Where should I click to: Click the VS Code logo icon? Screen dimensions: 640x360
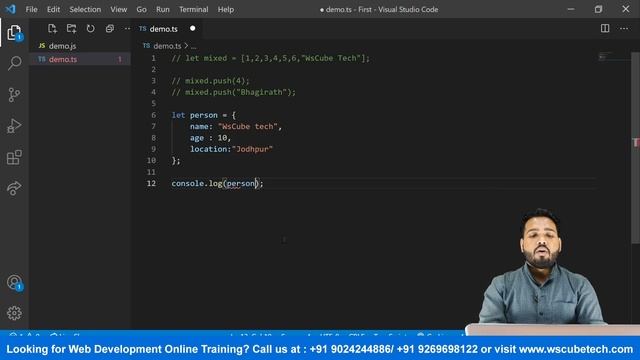(11, 9)
